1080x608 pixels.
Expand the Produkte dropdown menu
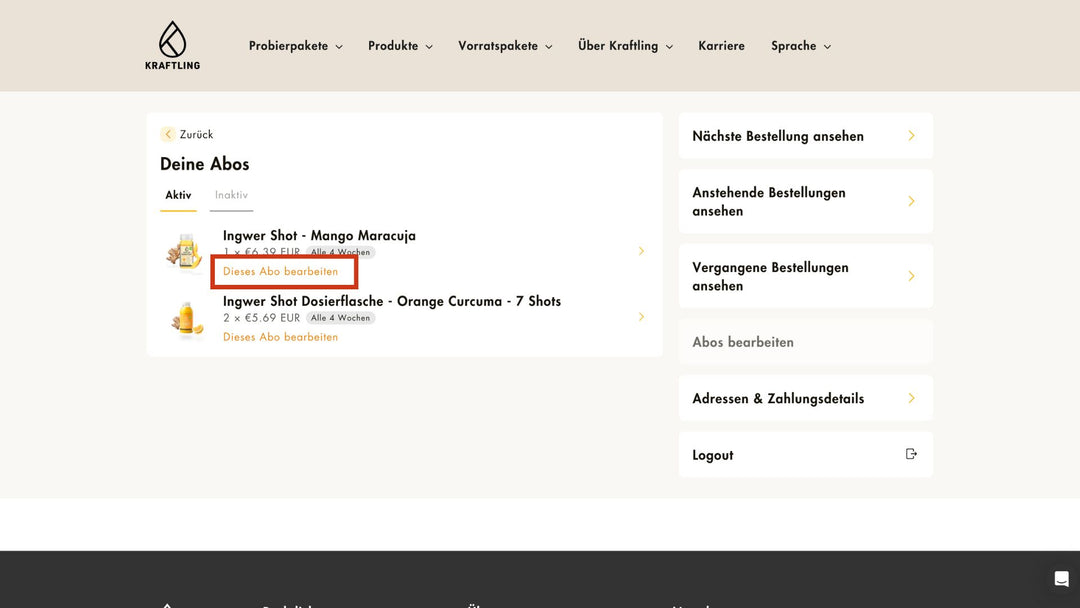click(400, 46)
